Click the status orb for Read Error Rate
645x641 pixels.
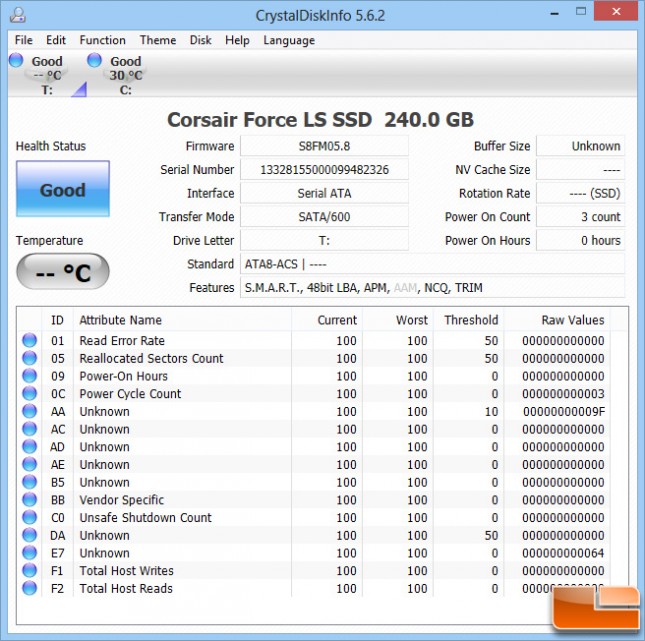pos(29,340)
